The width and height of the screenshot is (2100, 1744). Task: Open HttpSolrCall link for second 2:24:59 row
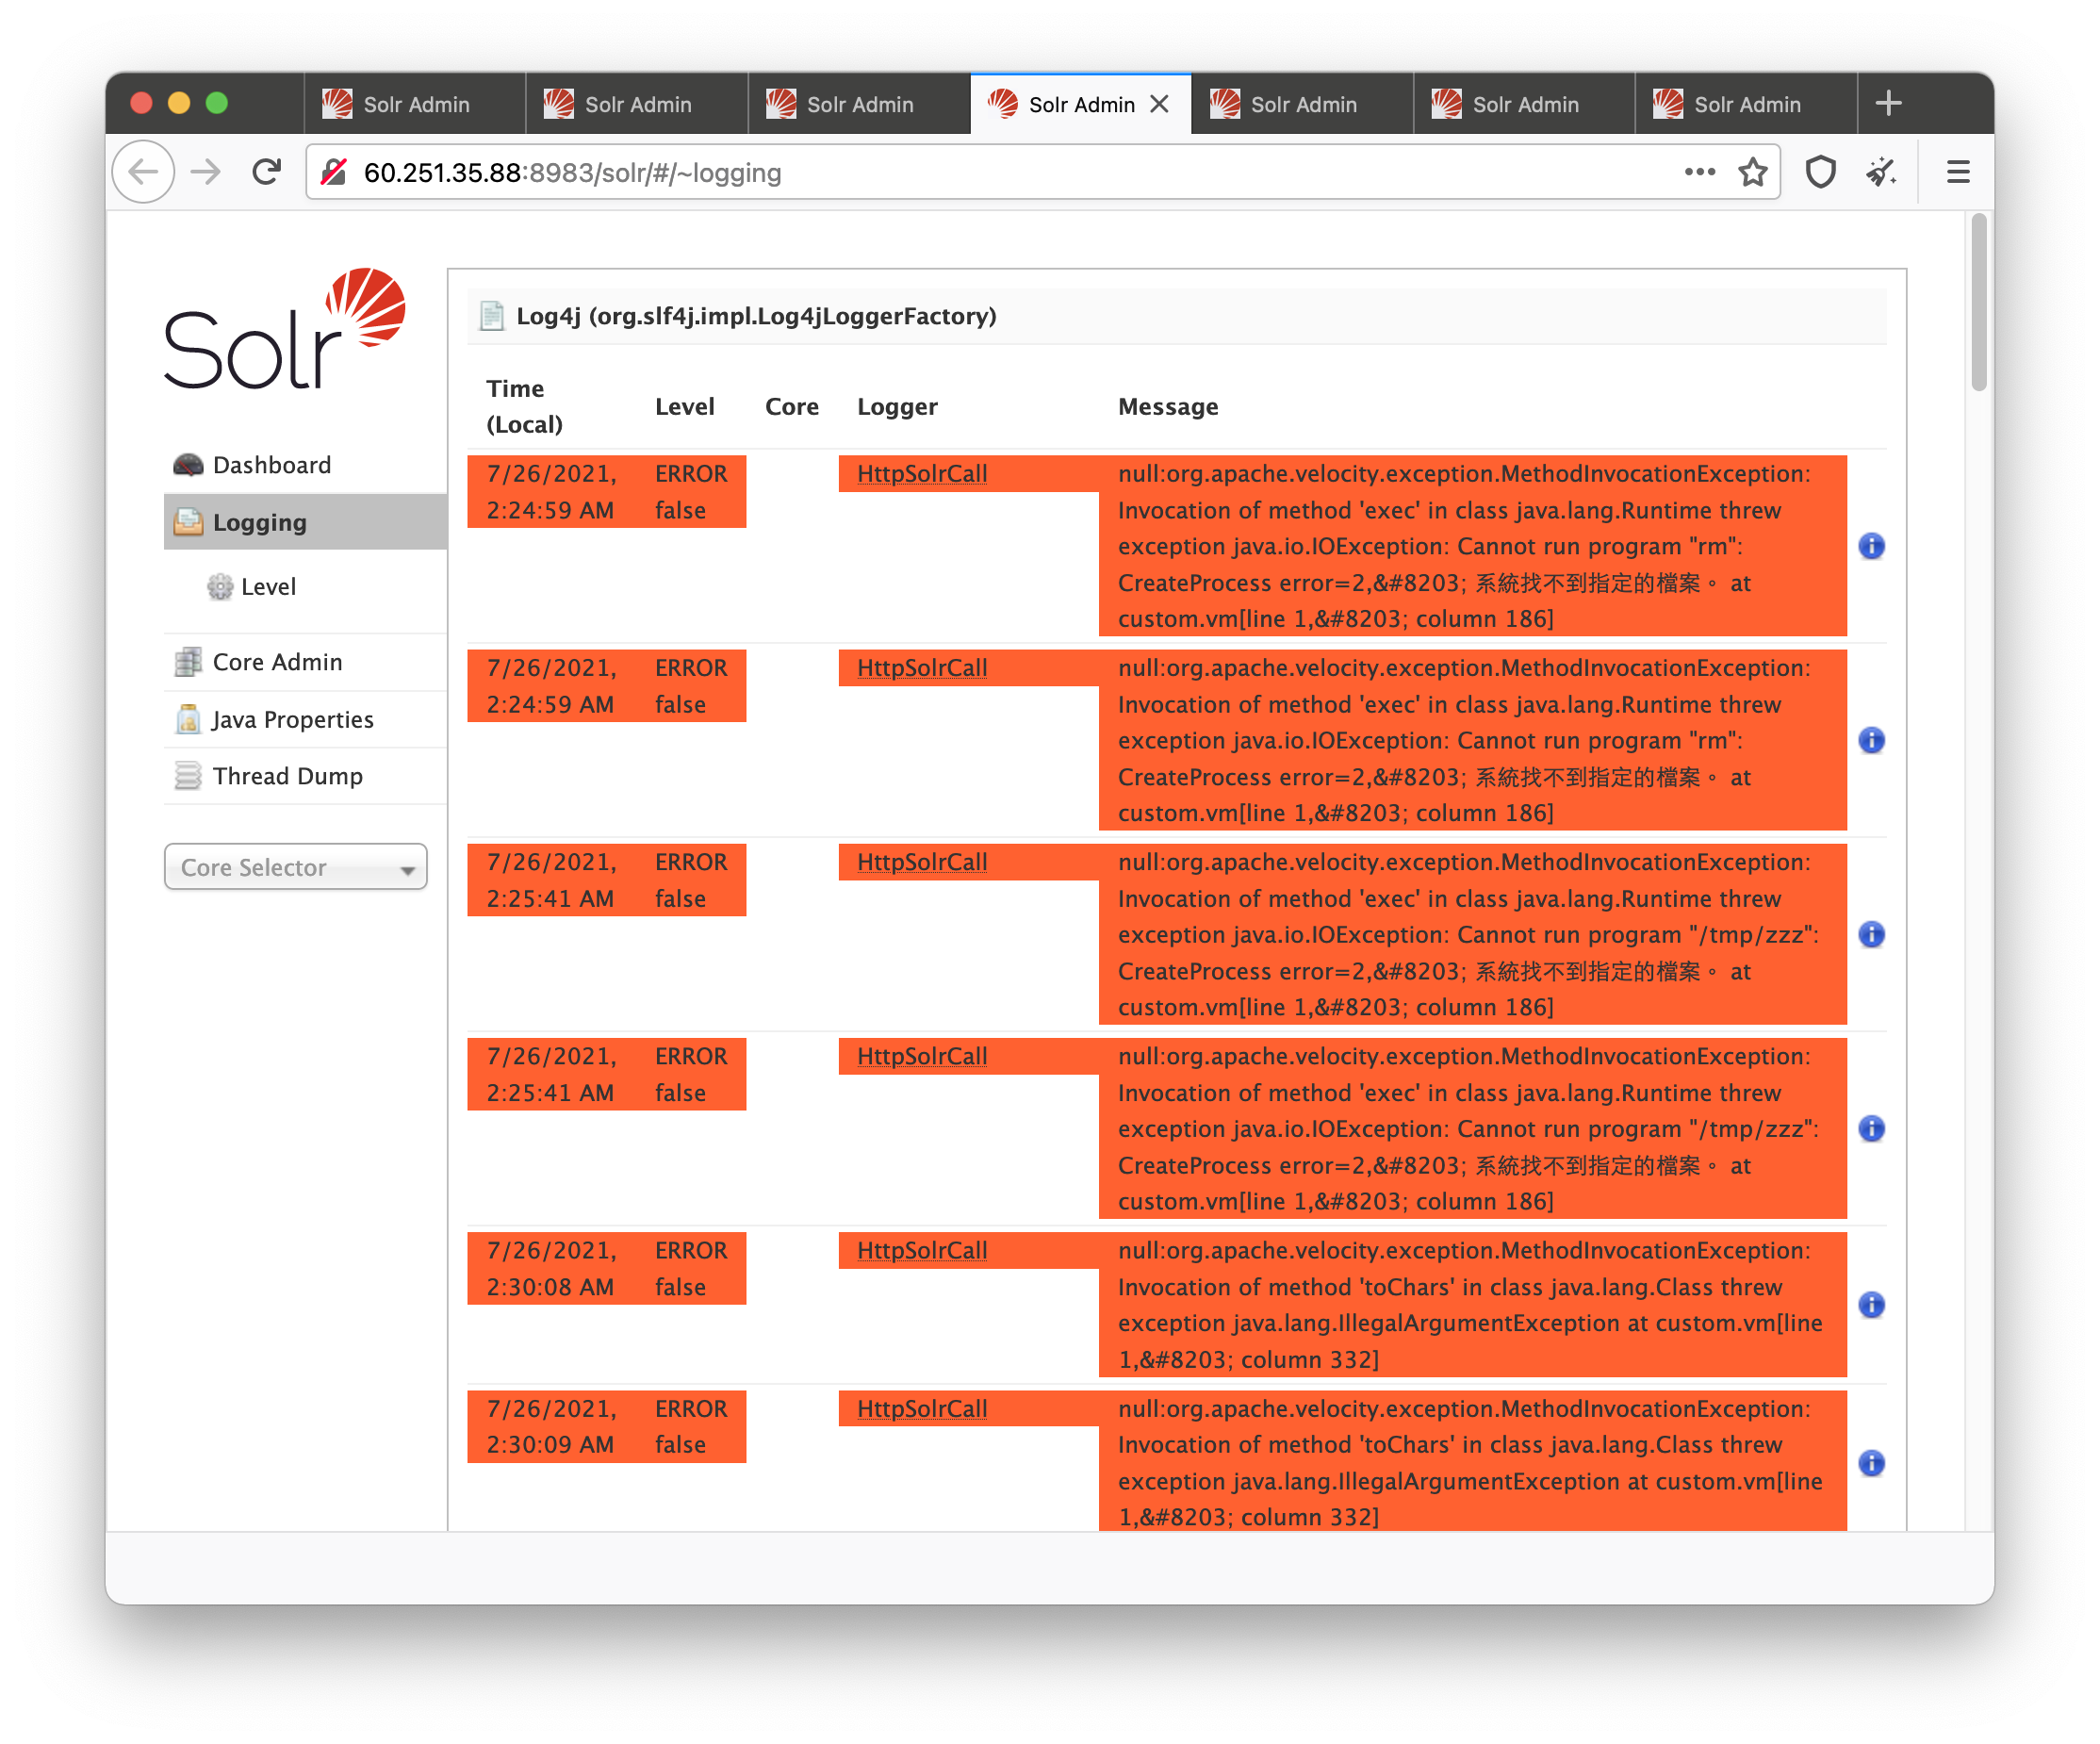coord(921,668)
